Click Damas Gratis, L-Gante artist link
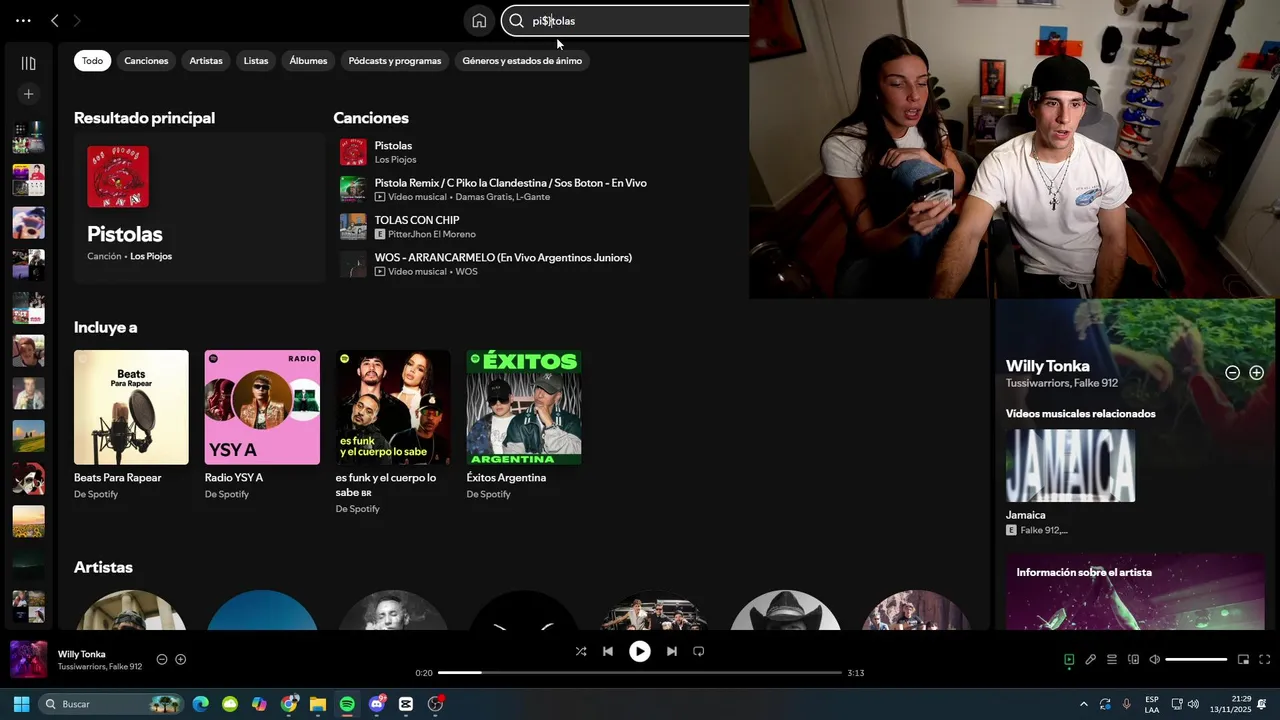 click(x=503, y=197)
